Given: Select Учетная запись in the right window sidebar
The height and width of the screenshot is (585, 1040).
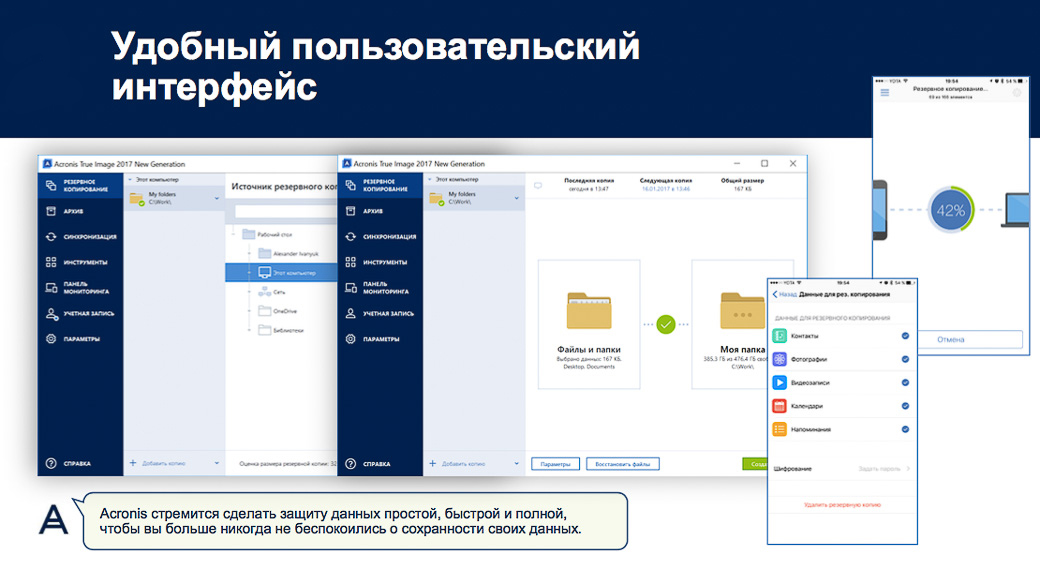Looking at the screenshot, I should click(380, 313).
